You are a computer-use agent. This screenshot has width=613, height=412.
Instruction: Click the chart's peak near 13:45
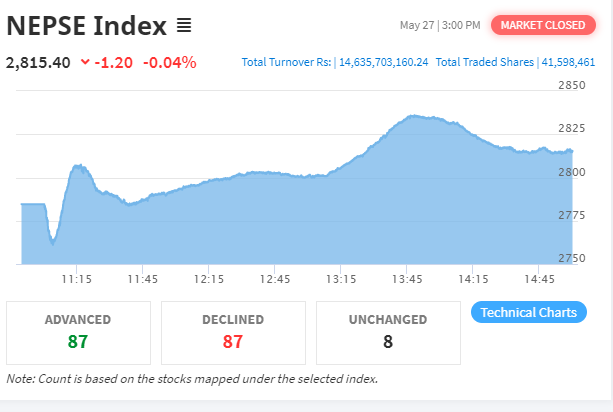tap(413, 116)
